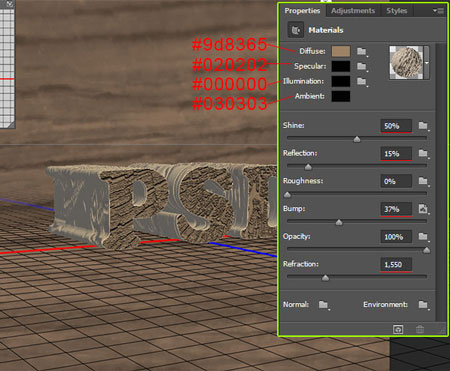
Task: Open the Illumination texture folder icon
Action: click(362, 81)
